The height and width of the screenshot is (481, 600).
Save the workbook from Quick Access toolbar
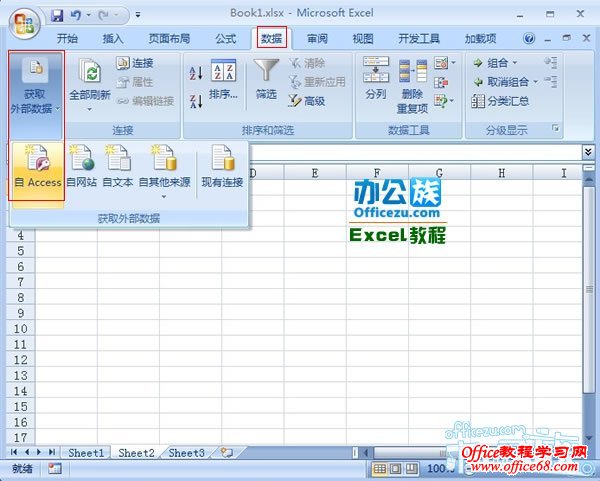[57, 15]
